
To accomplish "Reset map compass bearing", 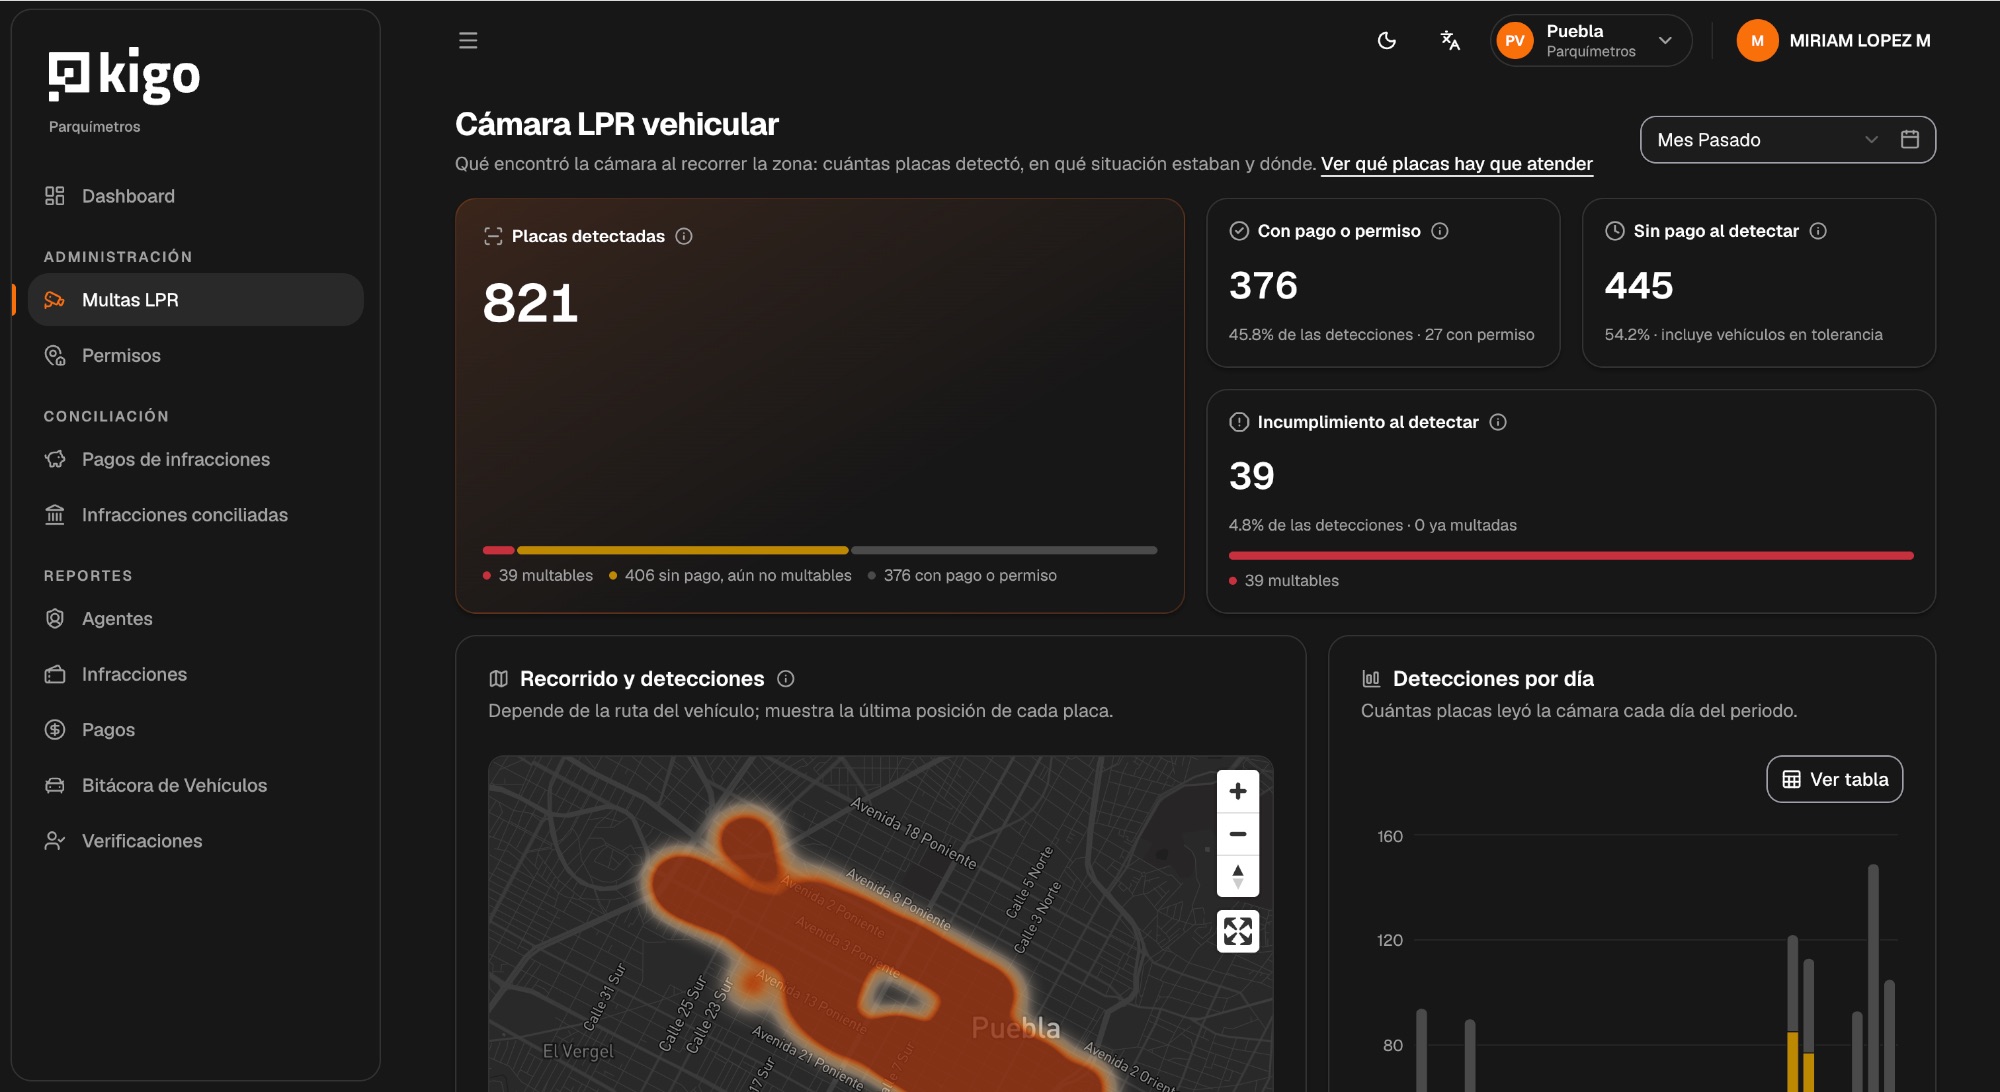I will [x=1238, y=877].
